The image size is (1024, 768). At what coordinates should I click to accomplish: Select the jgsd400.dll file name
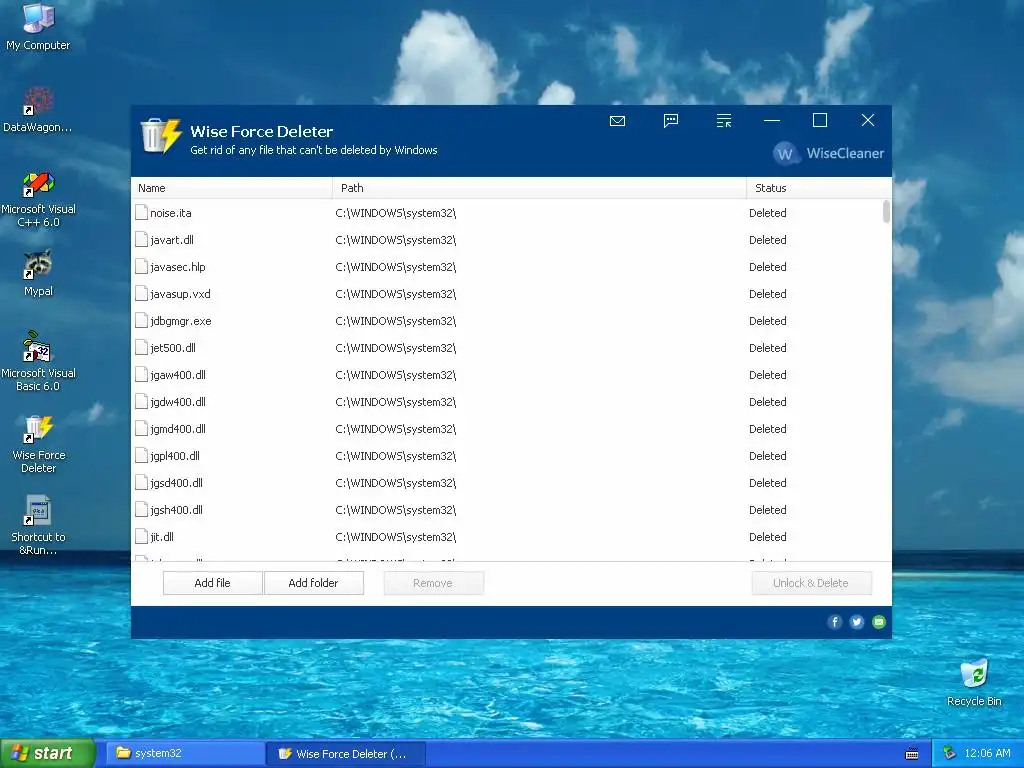tap(176, 483)
